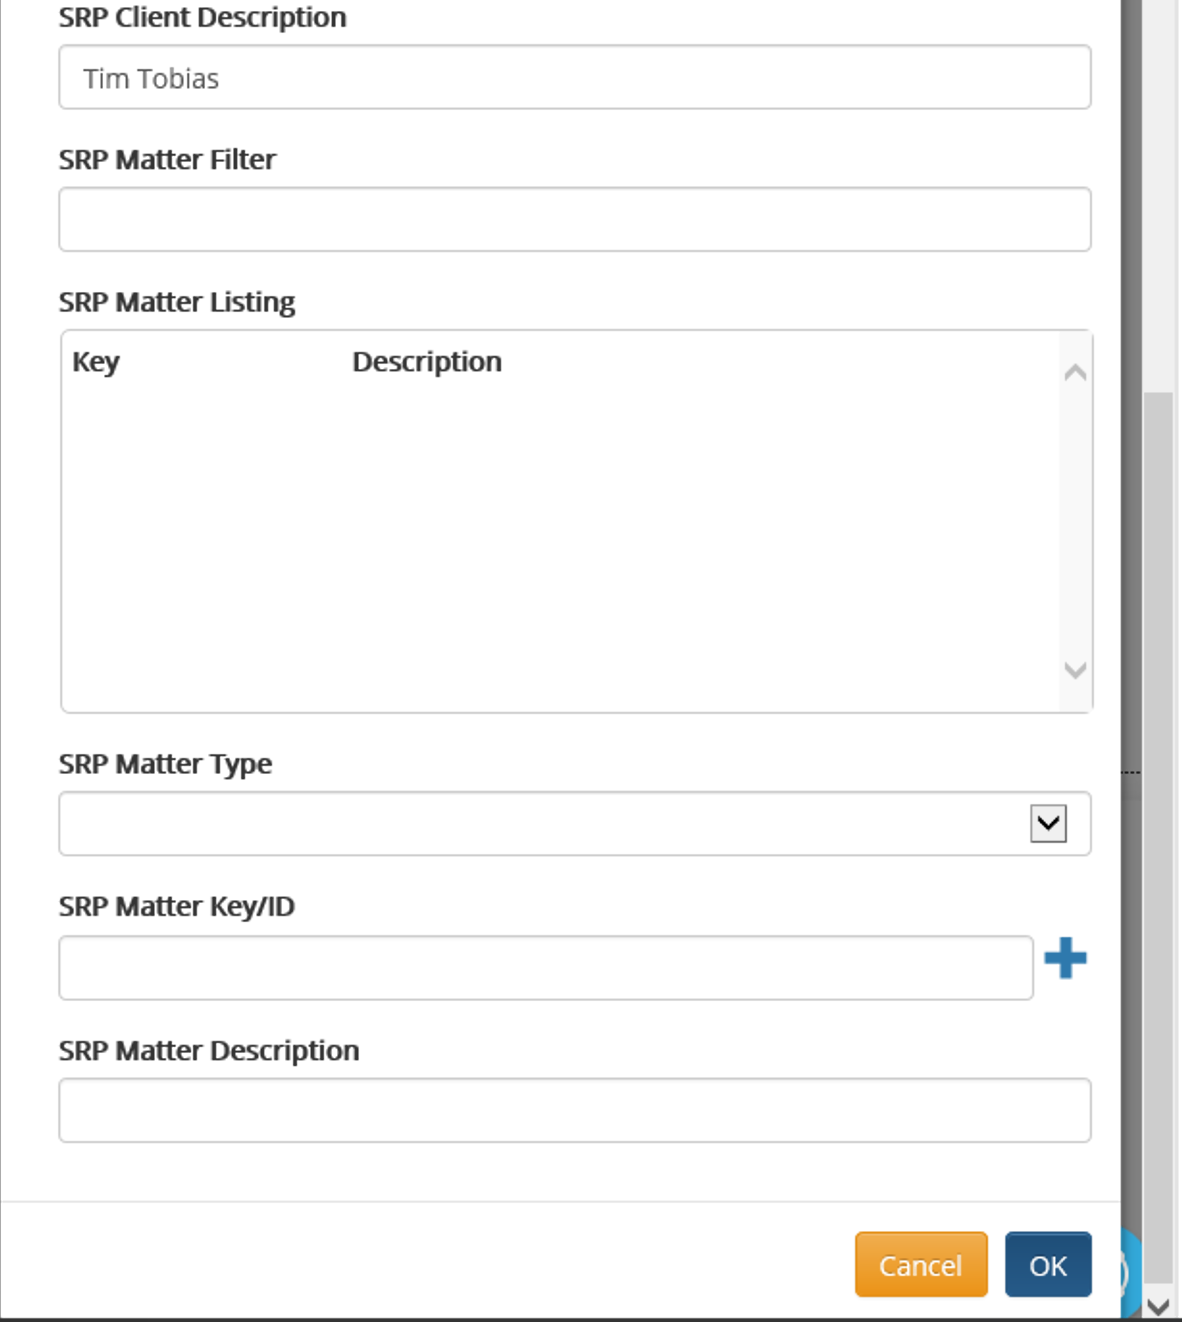The height and width of the screenshot is (1322, 1182).
Task: Click the Description column header
Action: pyautogui.click(x=427, y=362)
